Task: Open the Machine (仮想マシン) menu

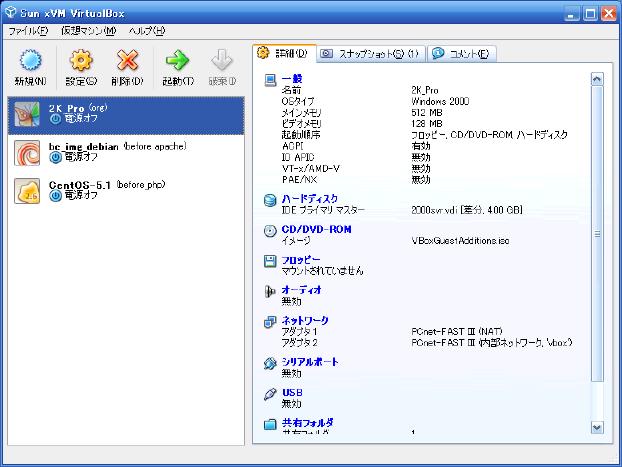Action: click(x=88, y=31)
